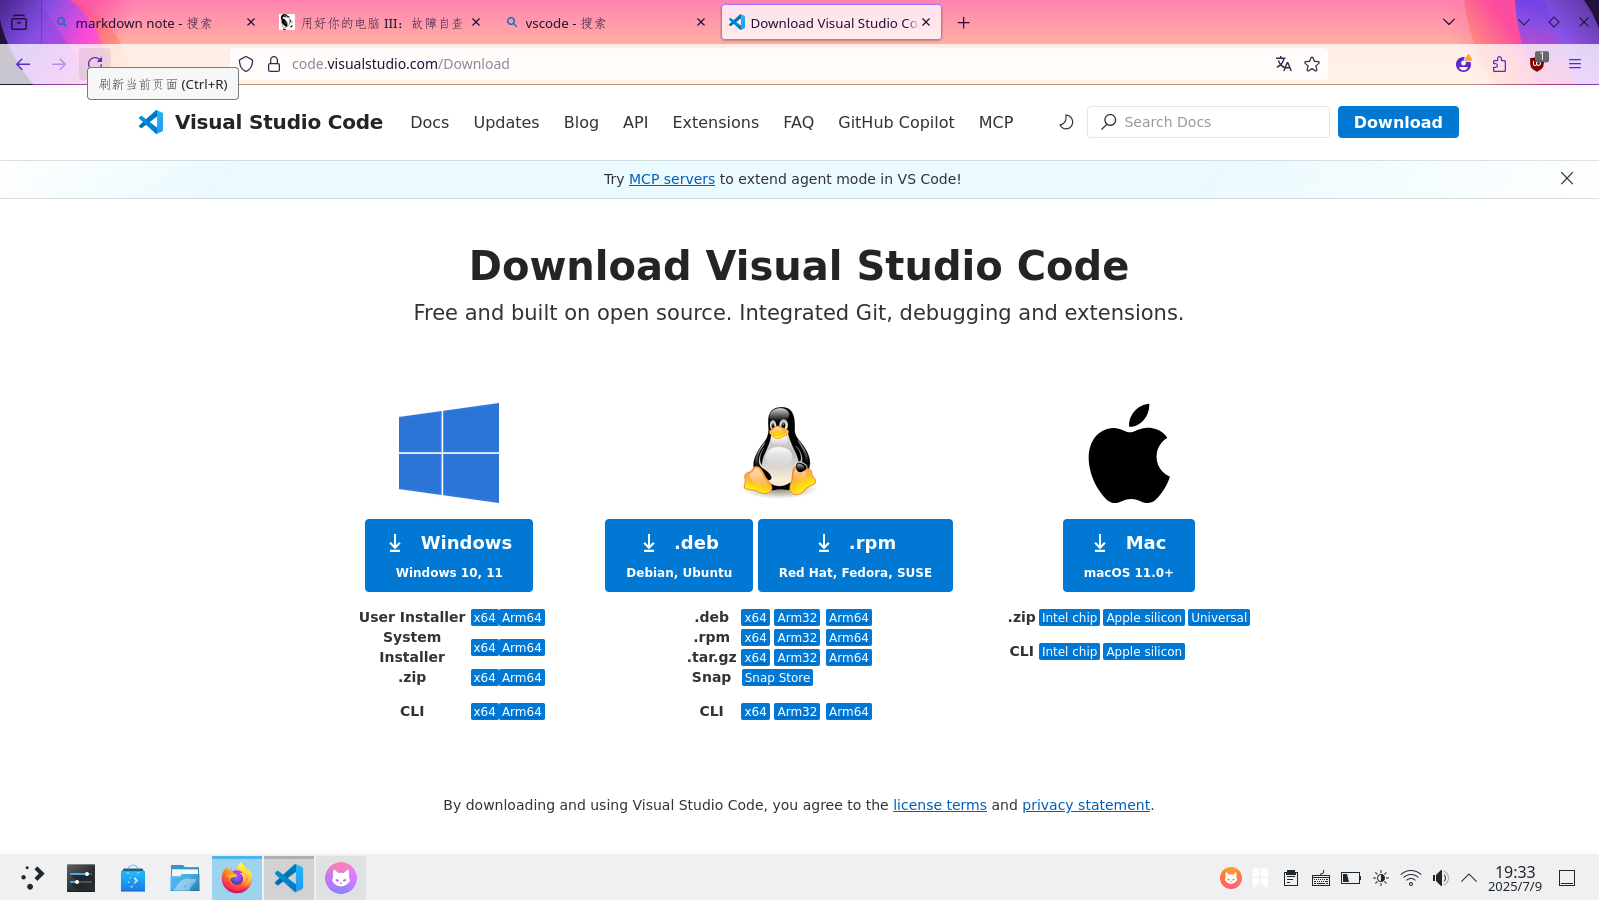Open the license terms link

pos(940,805)
